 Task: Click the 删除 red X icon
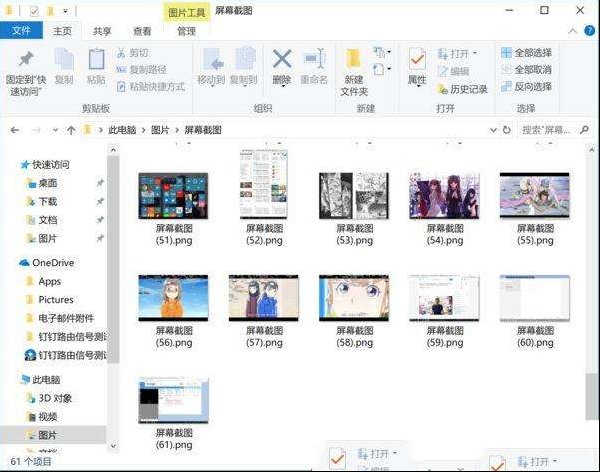[282, 59]
